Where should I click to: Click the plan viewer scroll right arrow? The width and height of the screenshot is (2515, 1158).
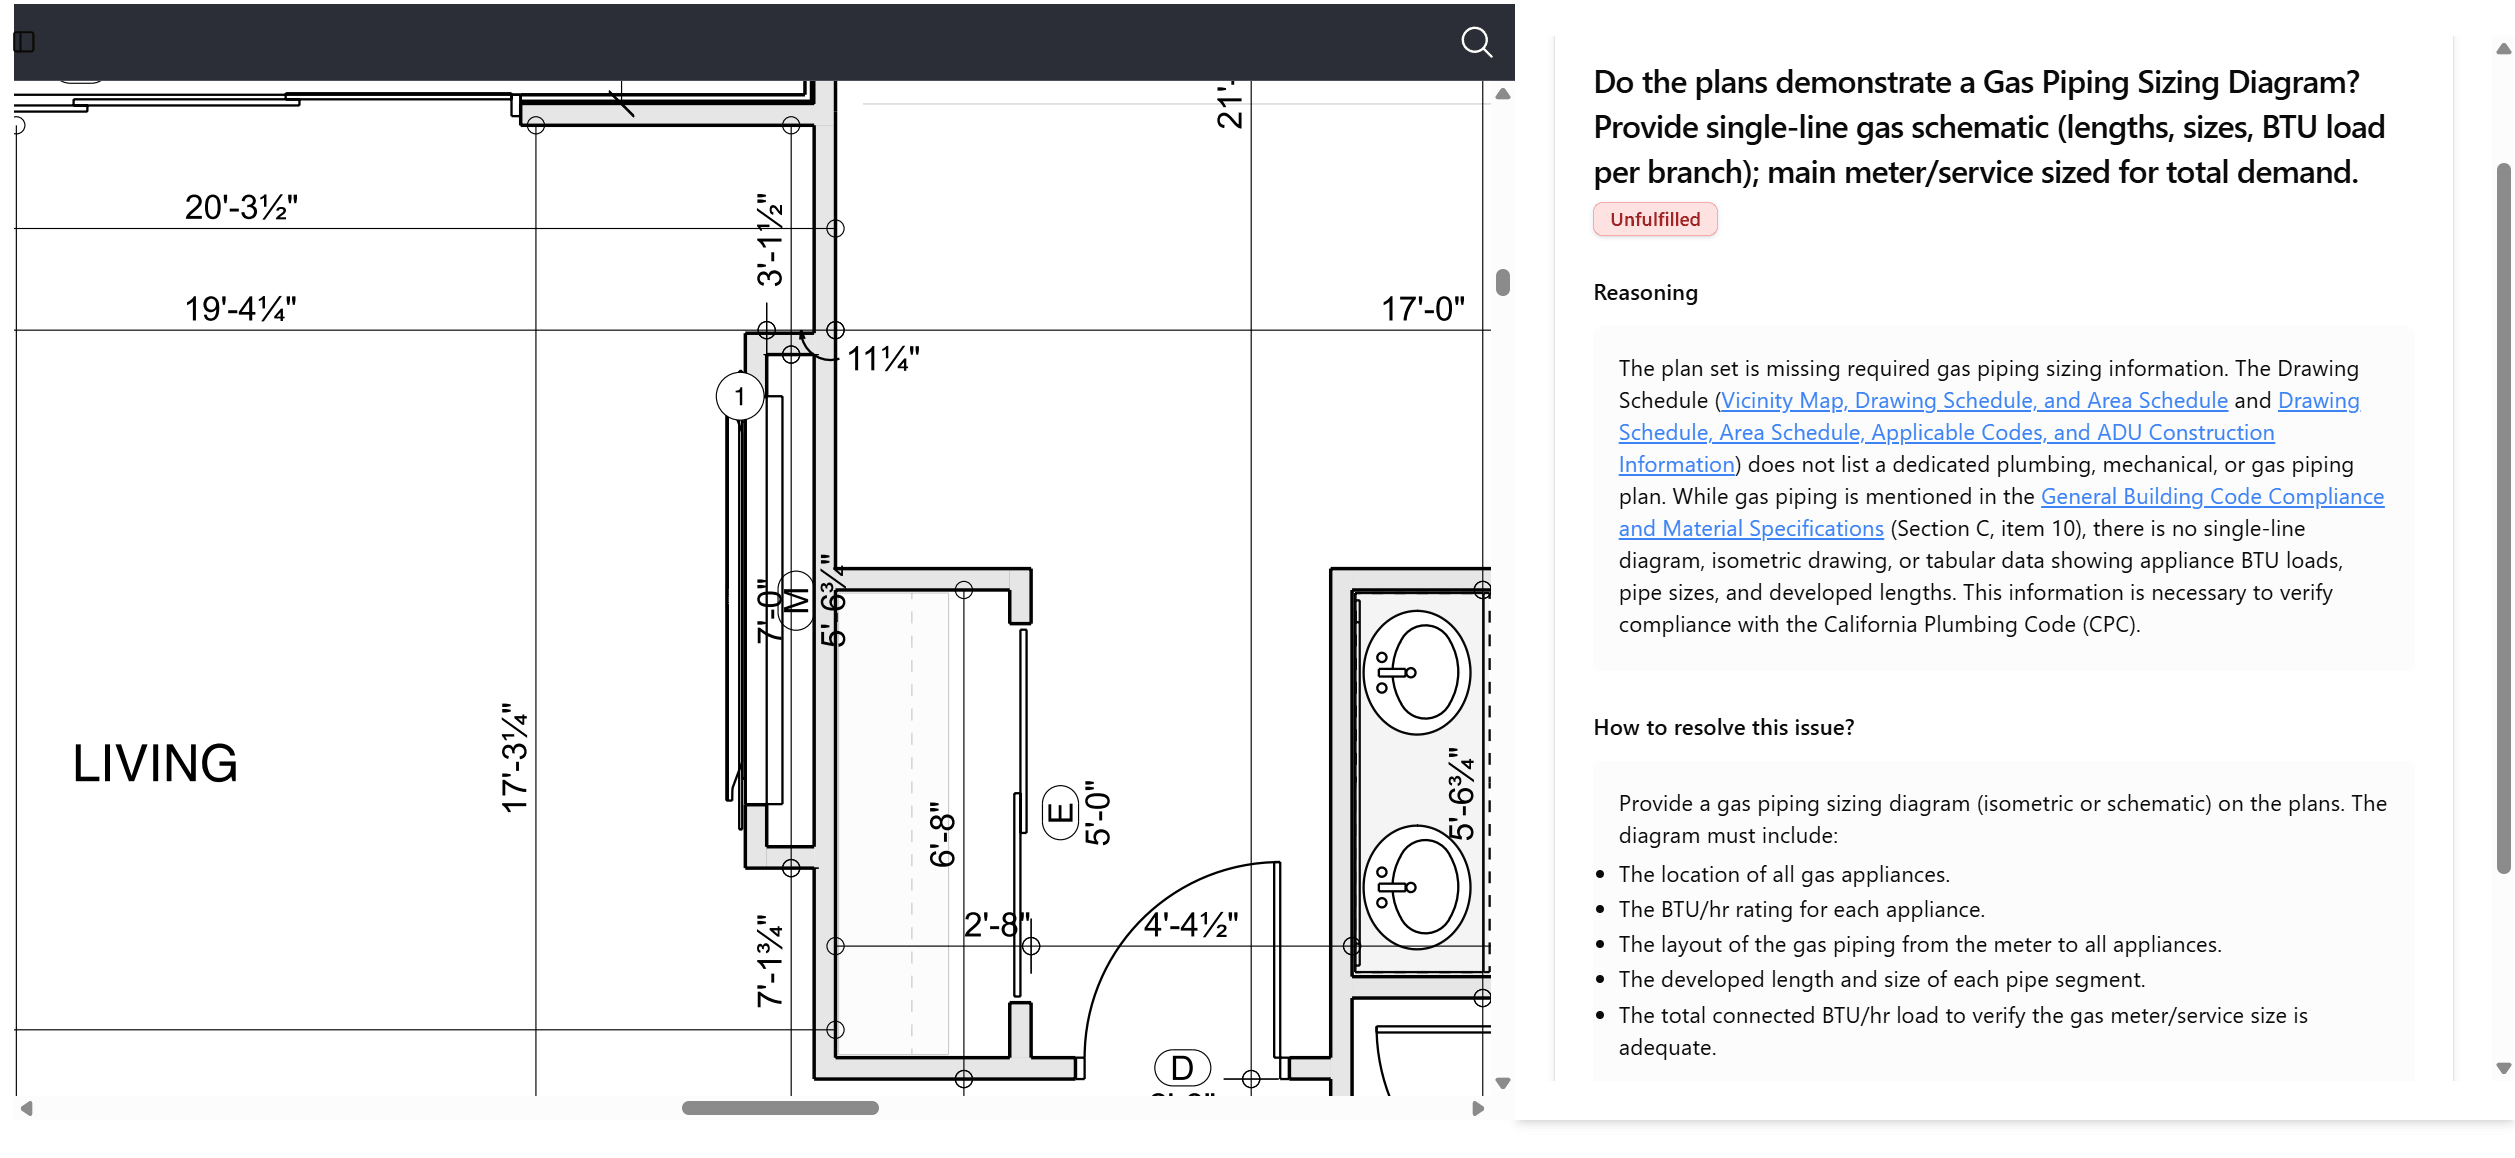pos(1478,1108)
